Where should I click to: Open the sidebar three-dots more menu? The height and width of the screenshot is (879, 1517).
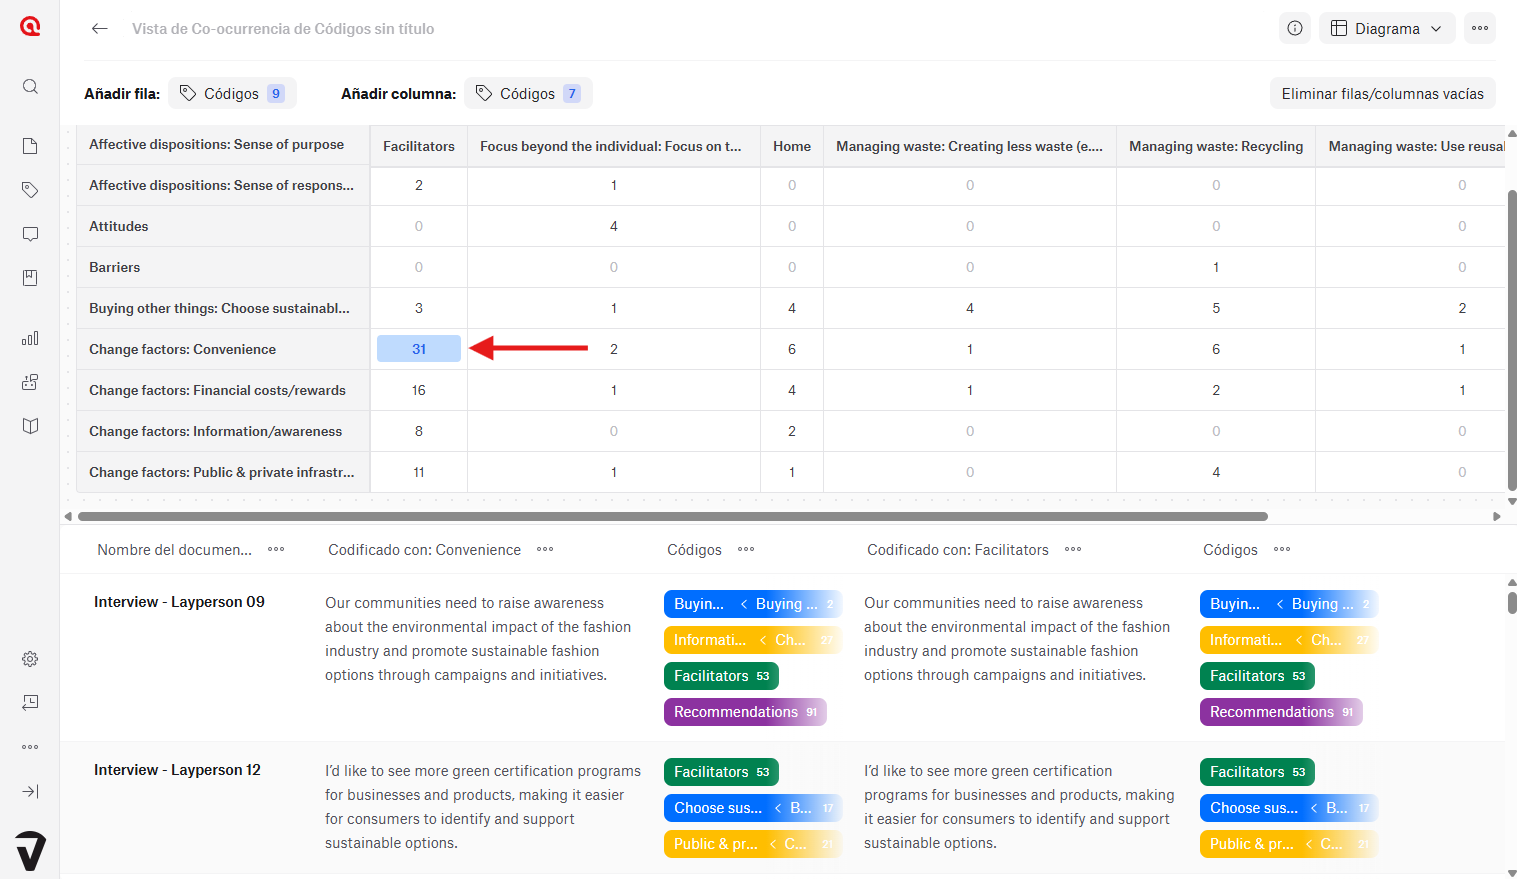[30, 747]
